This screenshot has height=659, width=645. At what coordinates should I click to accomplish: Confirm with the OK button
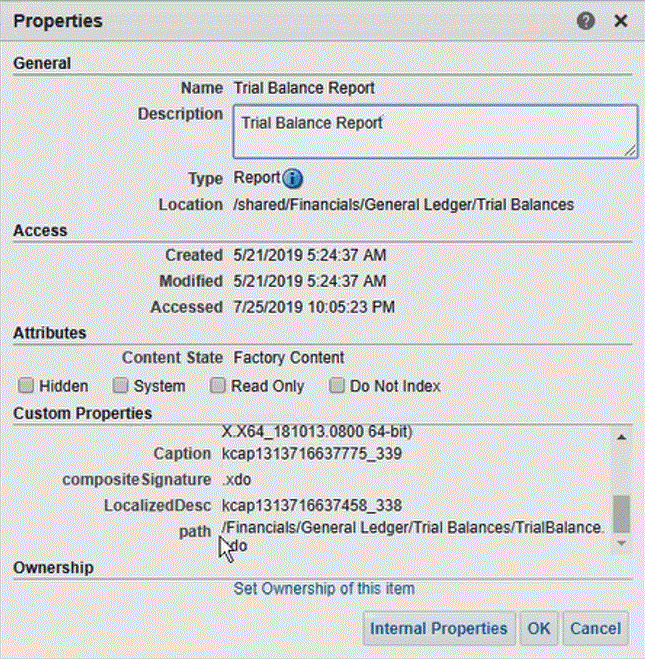[x=539, y=628]
